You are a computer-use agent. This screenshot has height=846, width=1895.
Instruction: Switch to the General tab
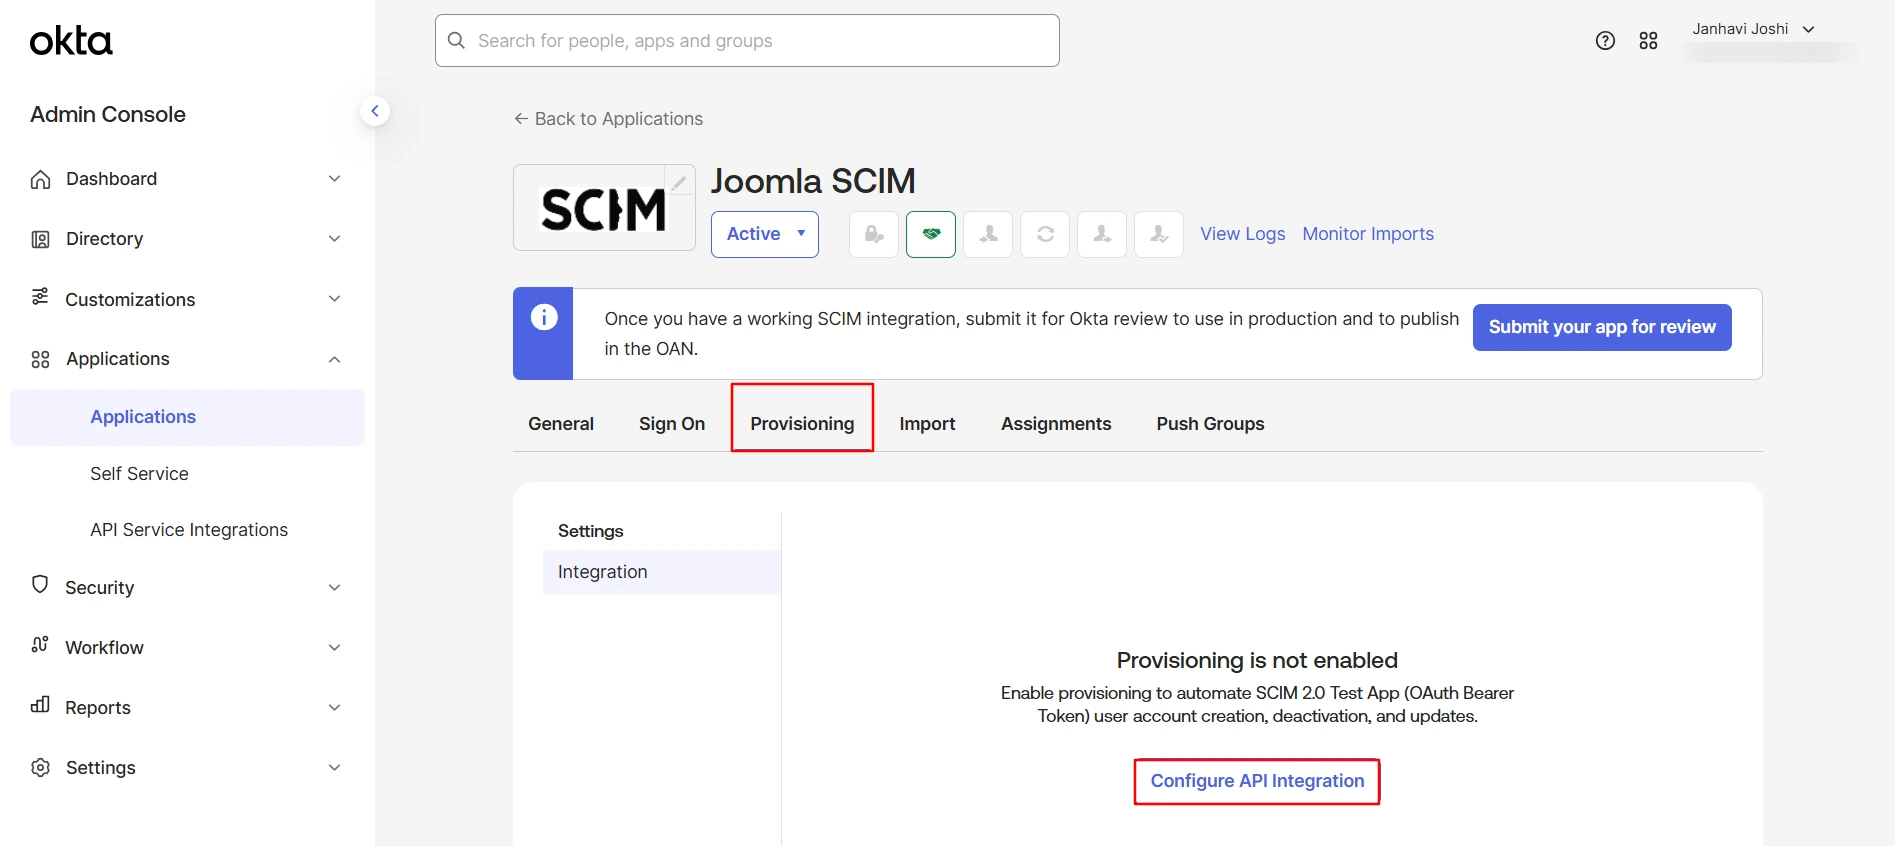click(x=561, y=424)
